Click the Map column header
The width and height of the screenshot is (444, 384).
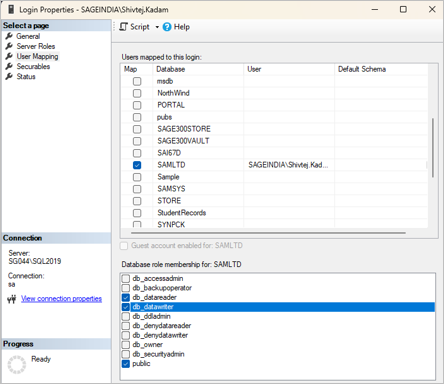tap(137, 69)
